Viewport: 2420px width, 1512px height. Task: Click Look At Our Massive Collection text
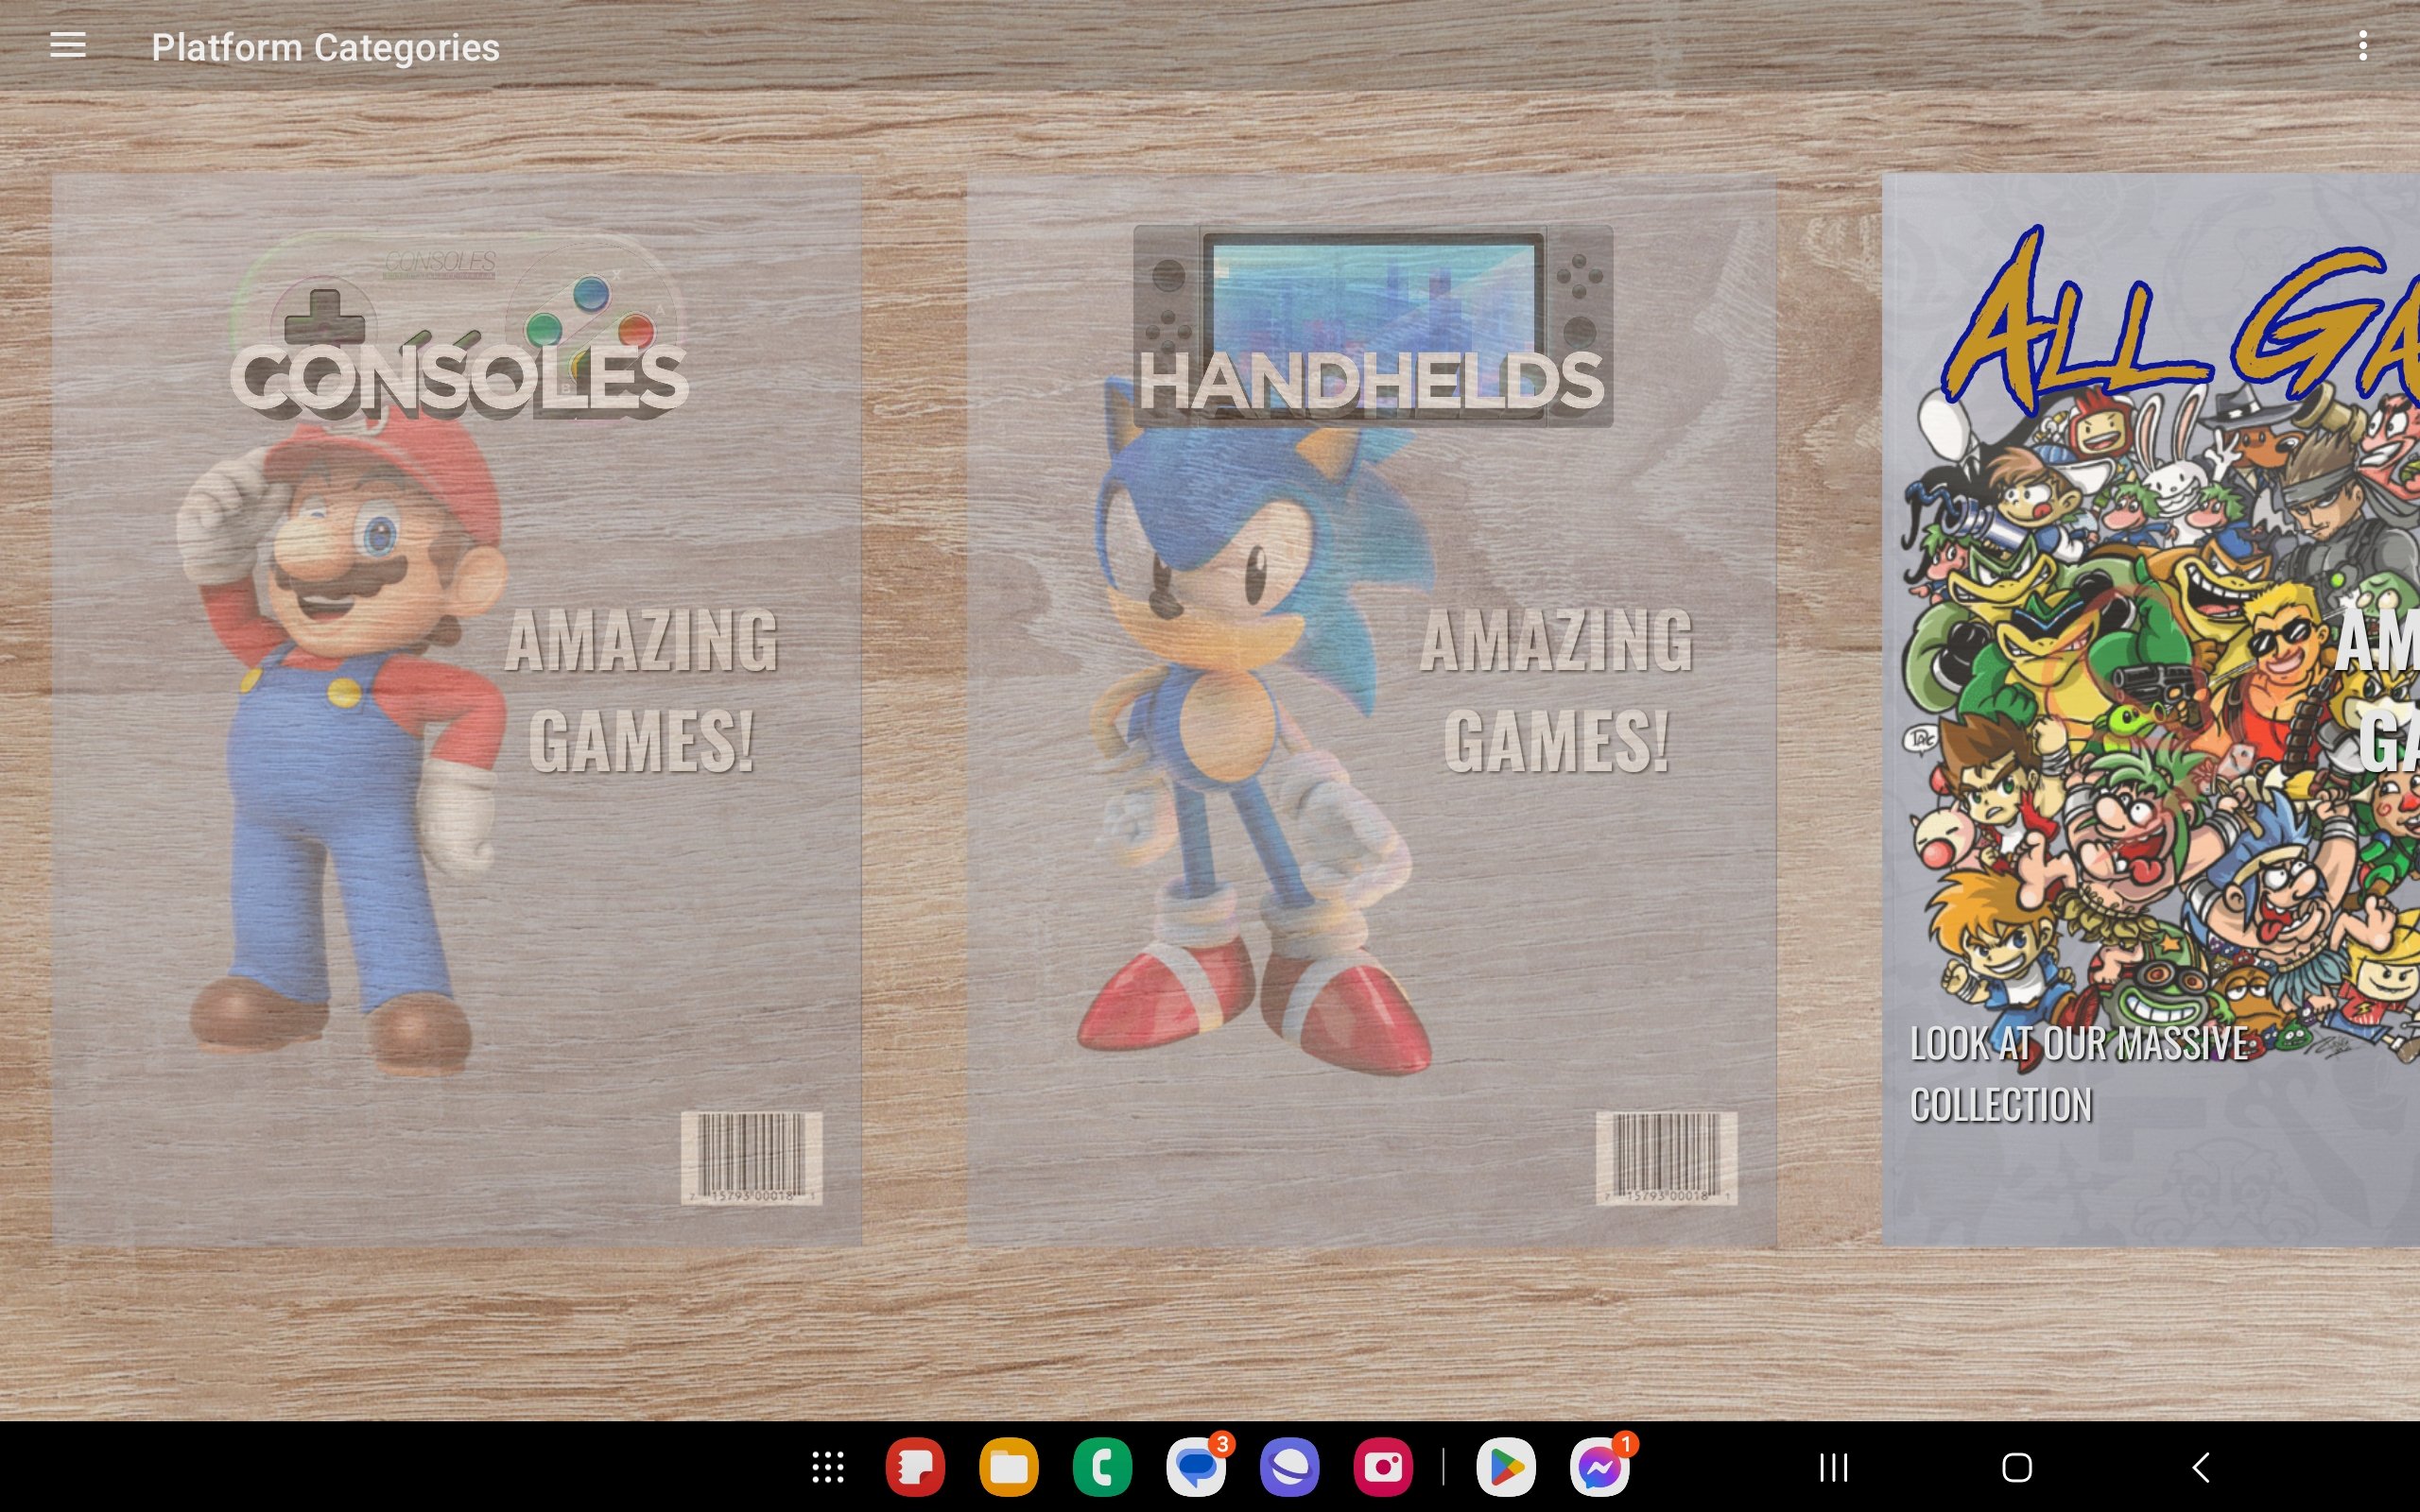pyautogui.click(x=2078, y=1074)
